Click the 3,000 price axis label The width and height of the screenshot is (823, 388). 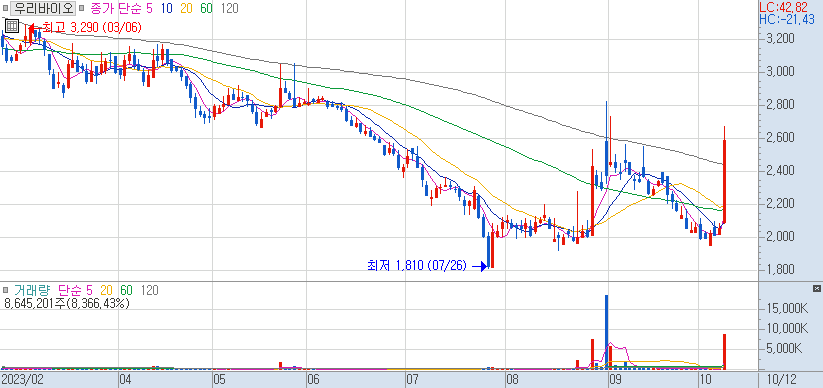tap(780, 71)
